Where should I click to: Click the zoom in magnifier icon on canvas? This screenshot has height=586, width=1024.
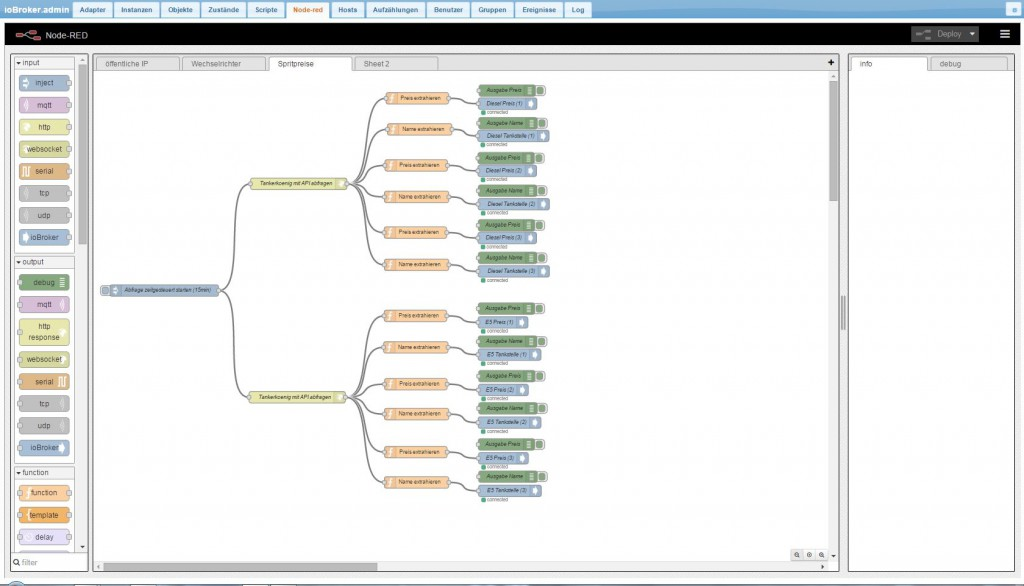tap(822, 555)
